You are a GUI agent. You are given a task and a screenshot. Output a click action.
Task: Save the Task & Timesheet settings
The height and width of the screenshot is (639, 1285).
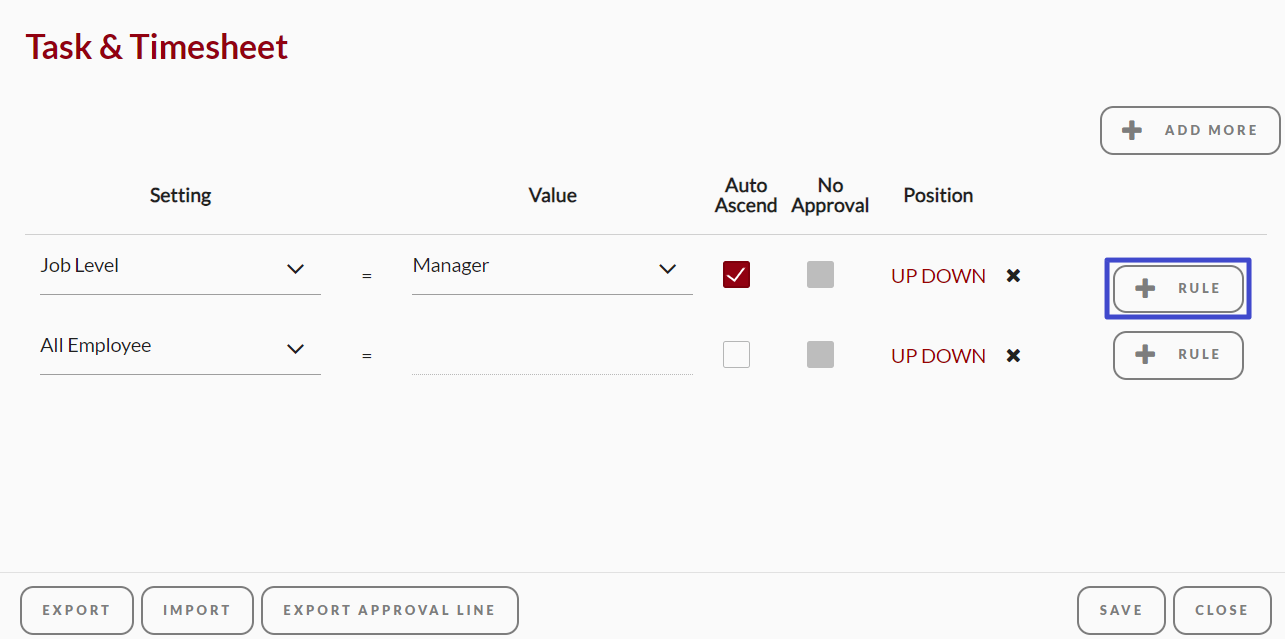click(1121, 610)
